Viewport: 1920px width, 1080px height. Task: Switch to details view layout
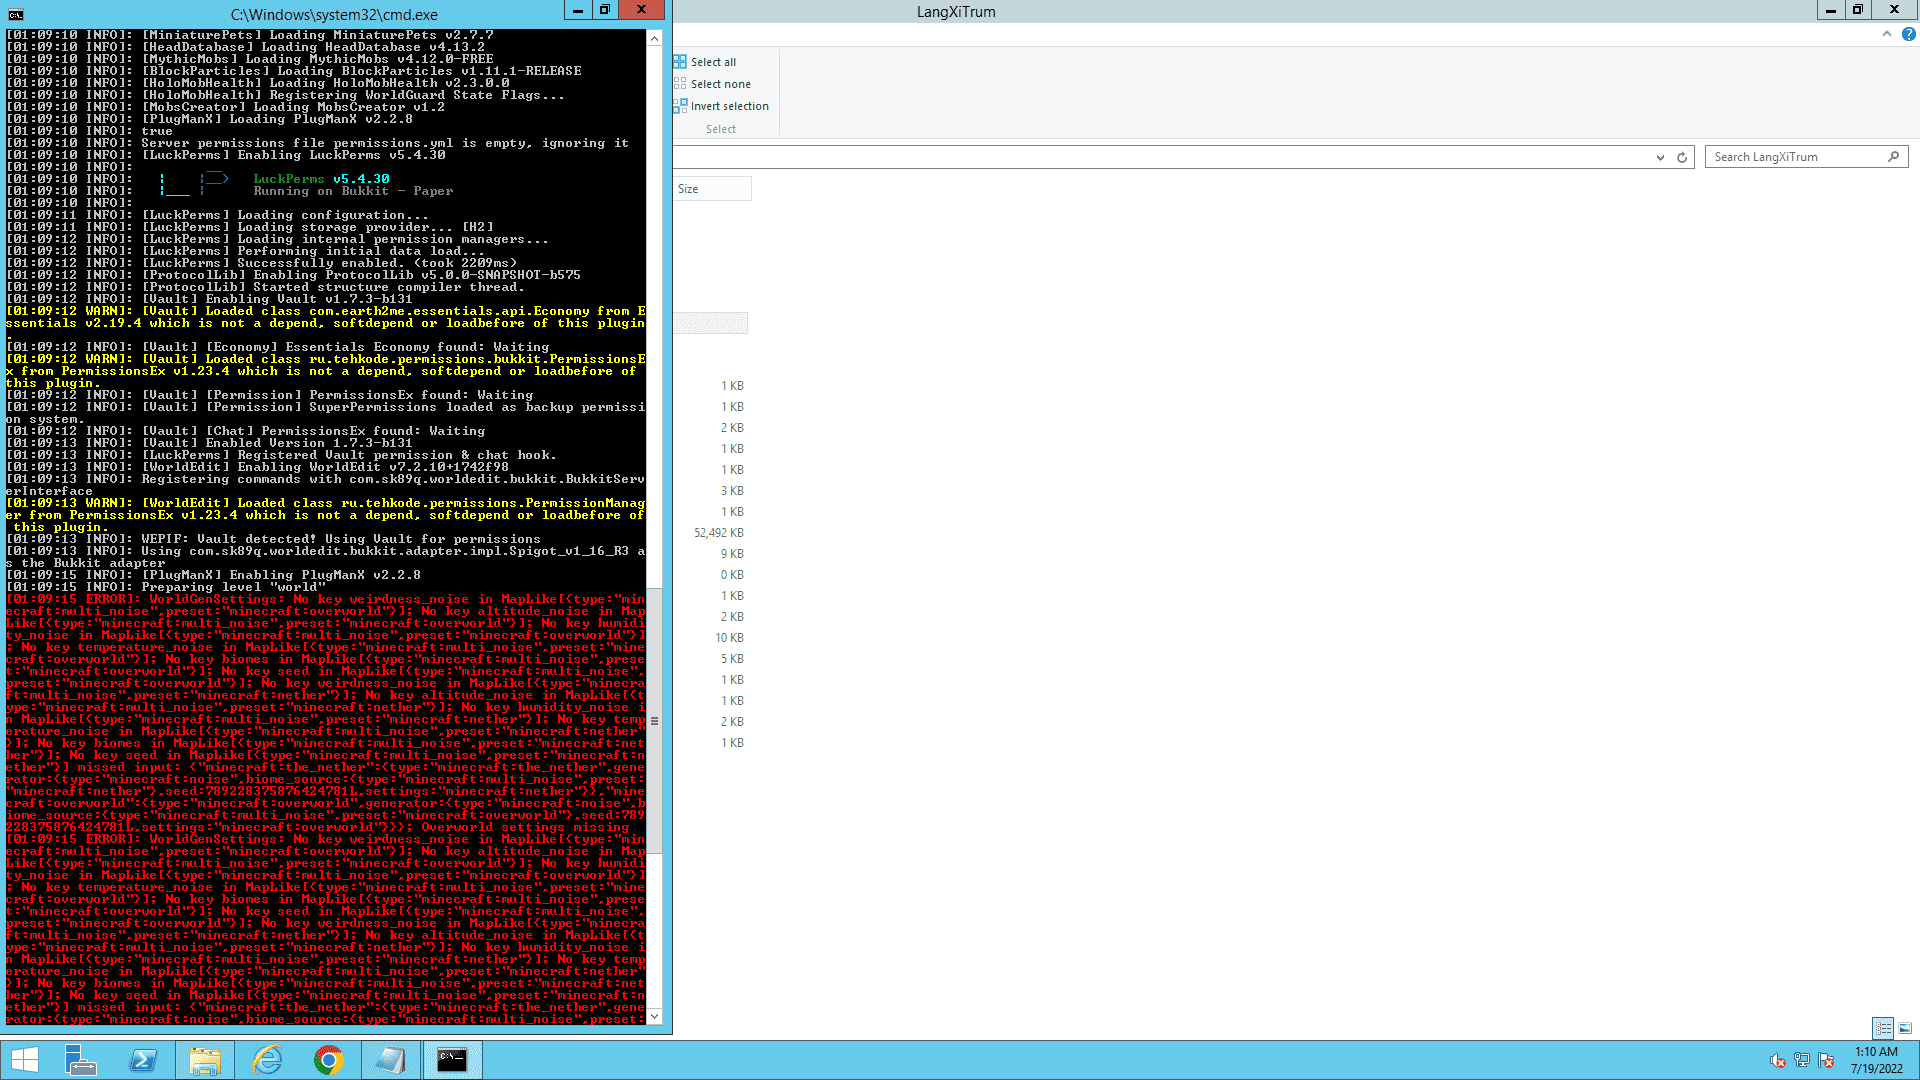[x=1883, y=1028]
